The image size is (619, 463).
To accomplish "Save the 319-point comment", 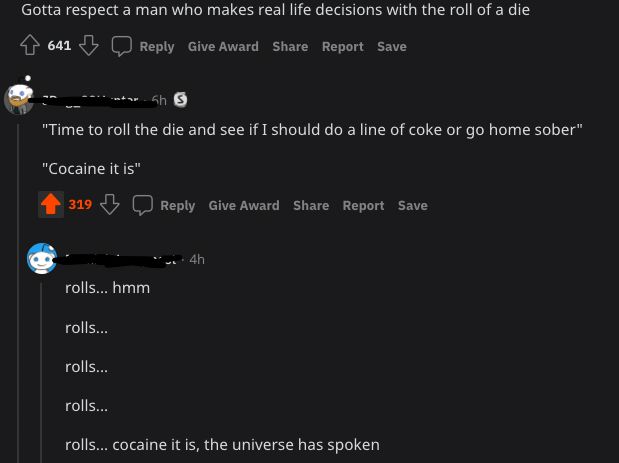I will click(x=412, y=205).
